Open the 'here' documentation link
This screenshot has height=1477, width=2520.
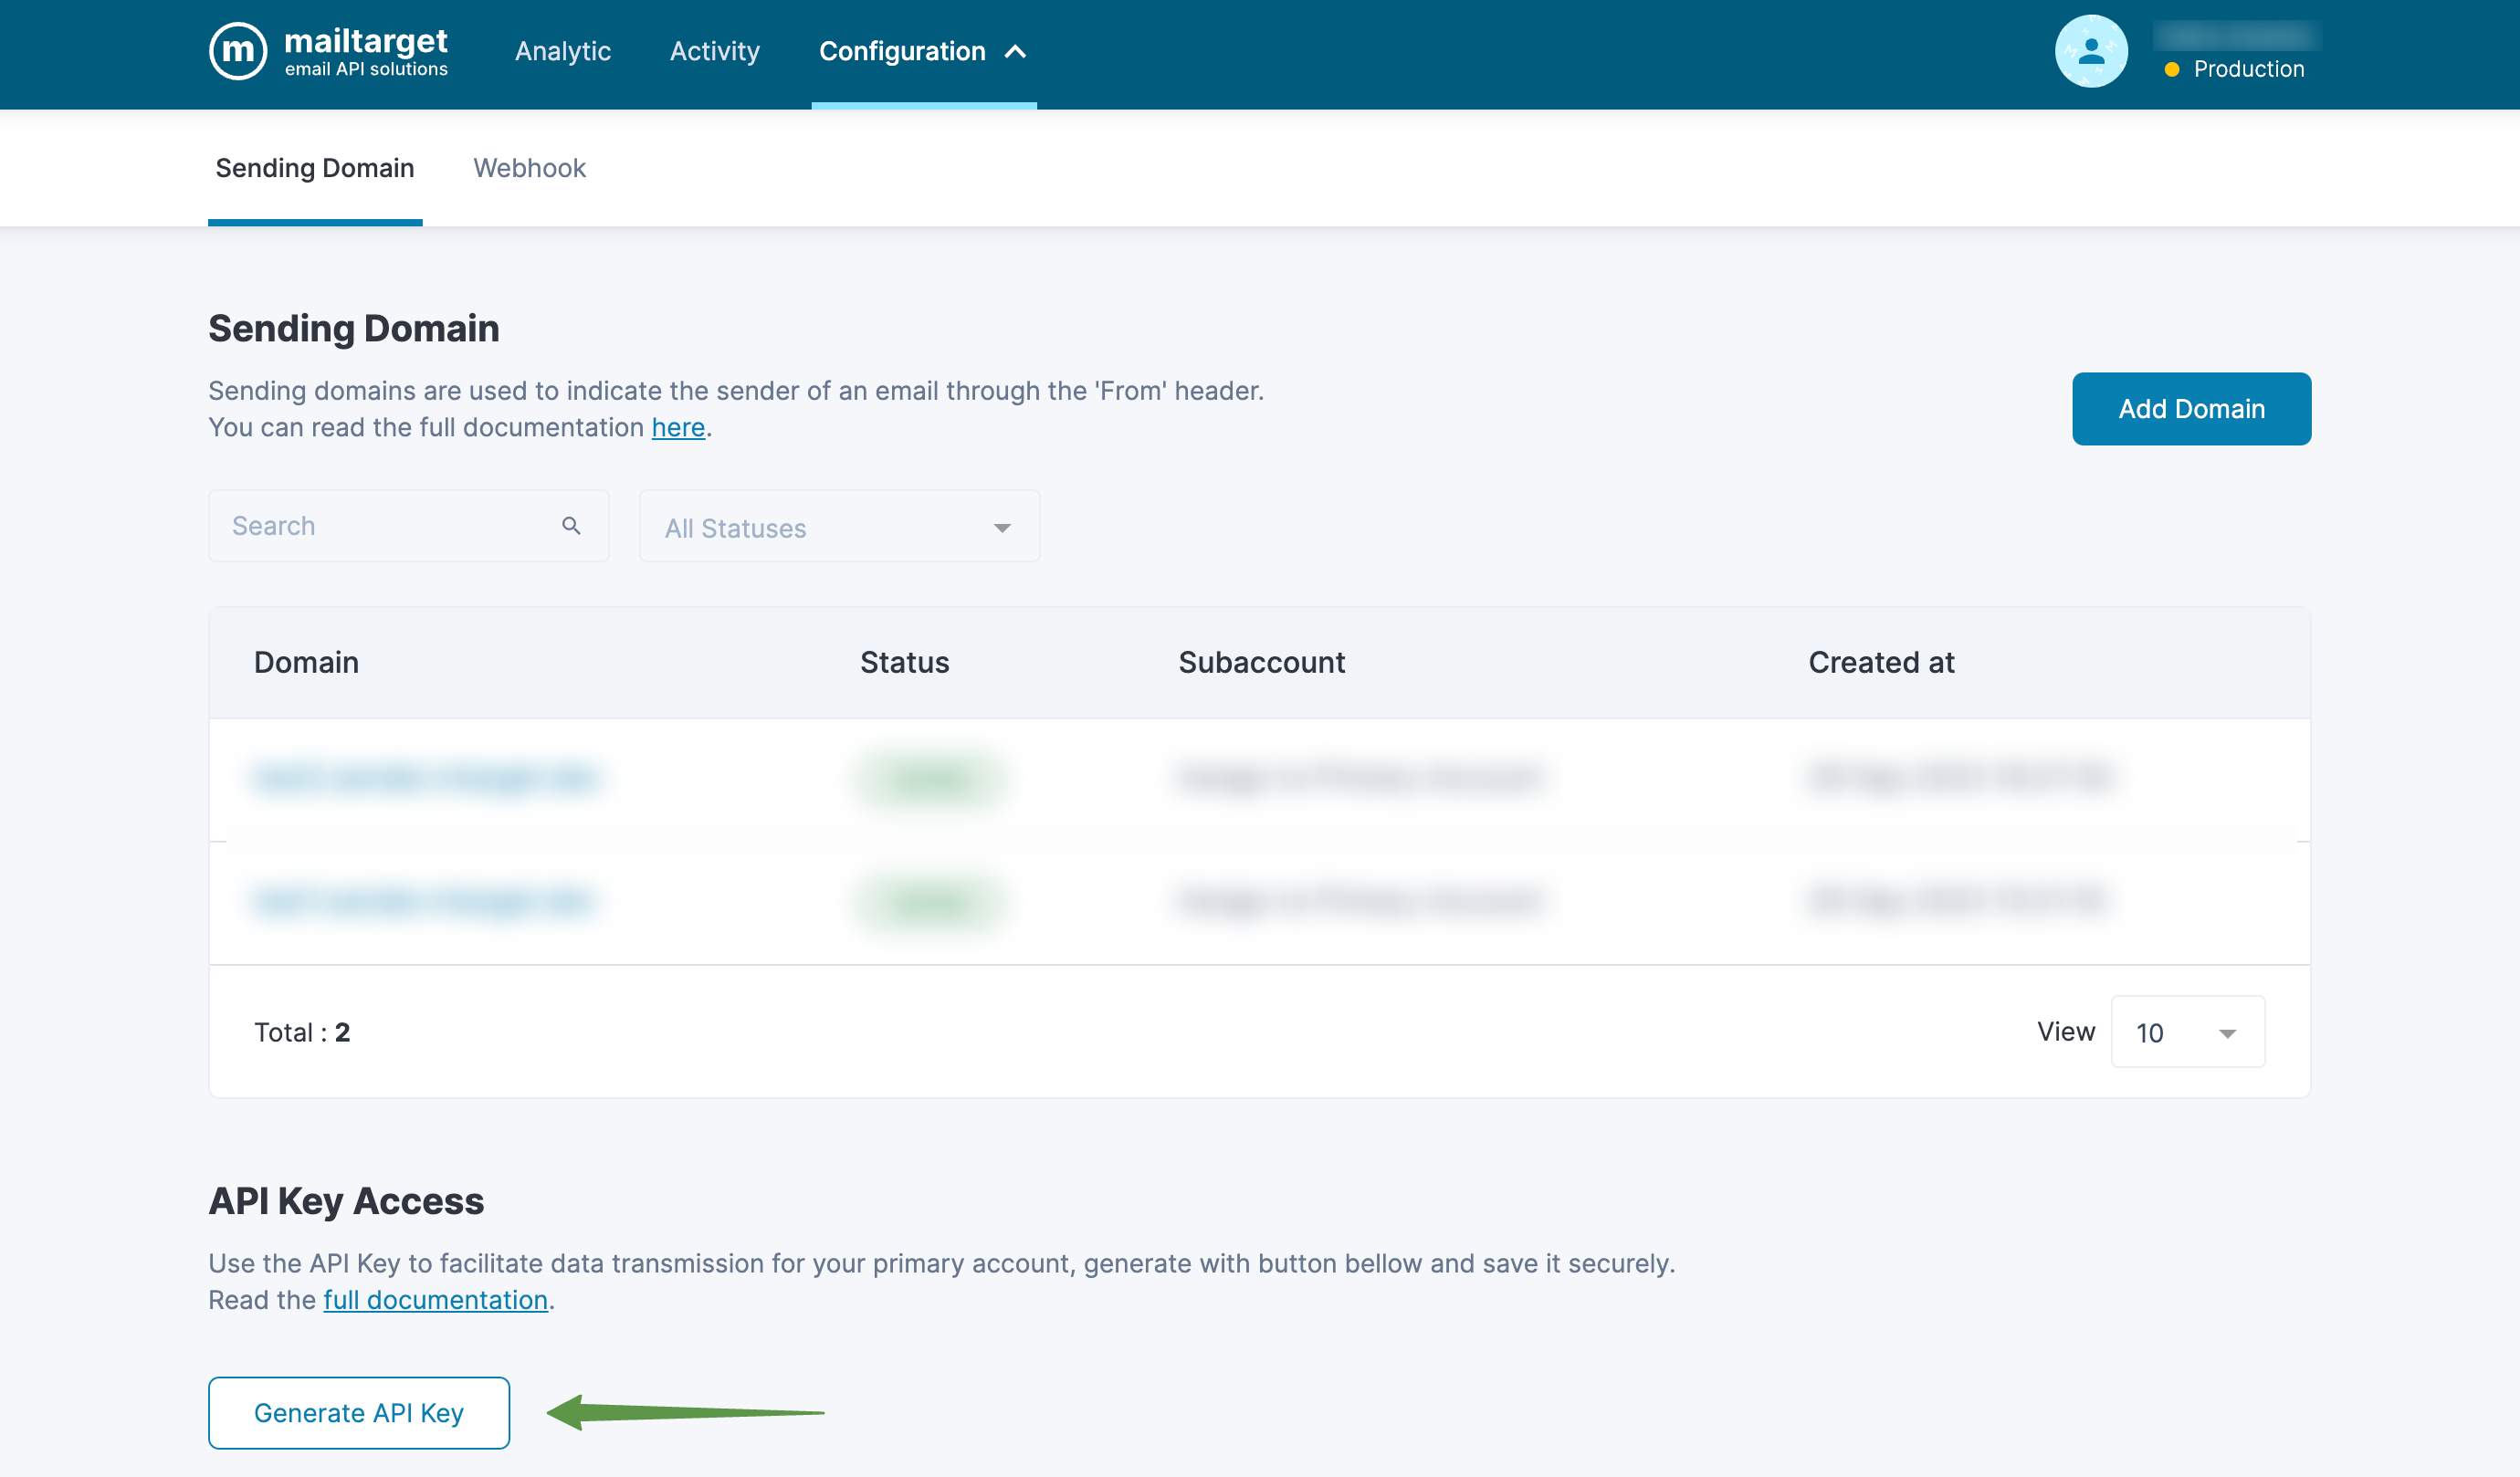678,427
